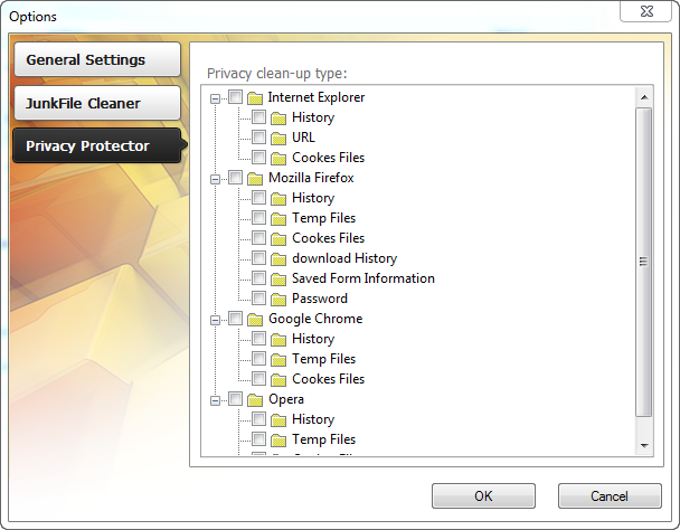This screenshot has width=680, height=530.
Task: Click folder icon beside IE History
Action: (x=278, y=118)
